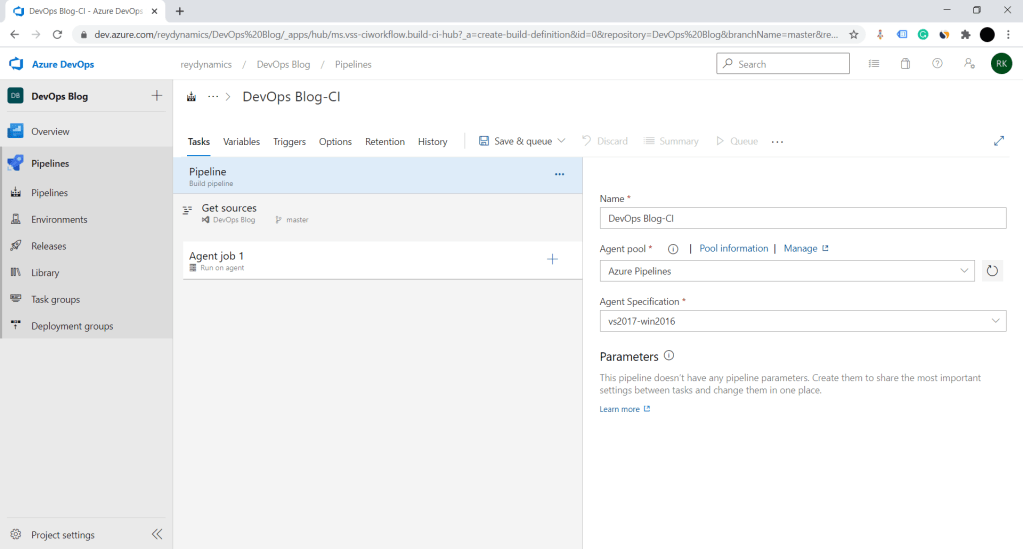
Task: Switch to the Variables tab
Action: click(x=241, y=142)
